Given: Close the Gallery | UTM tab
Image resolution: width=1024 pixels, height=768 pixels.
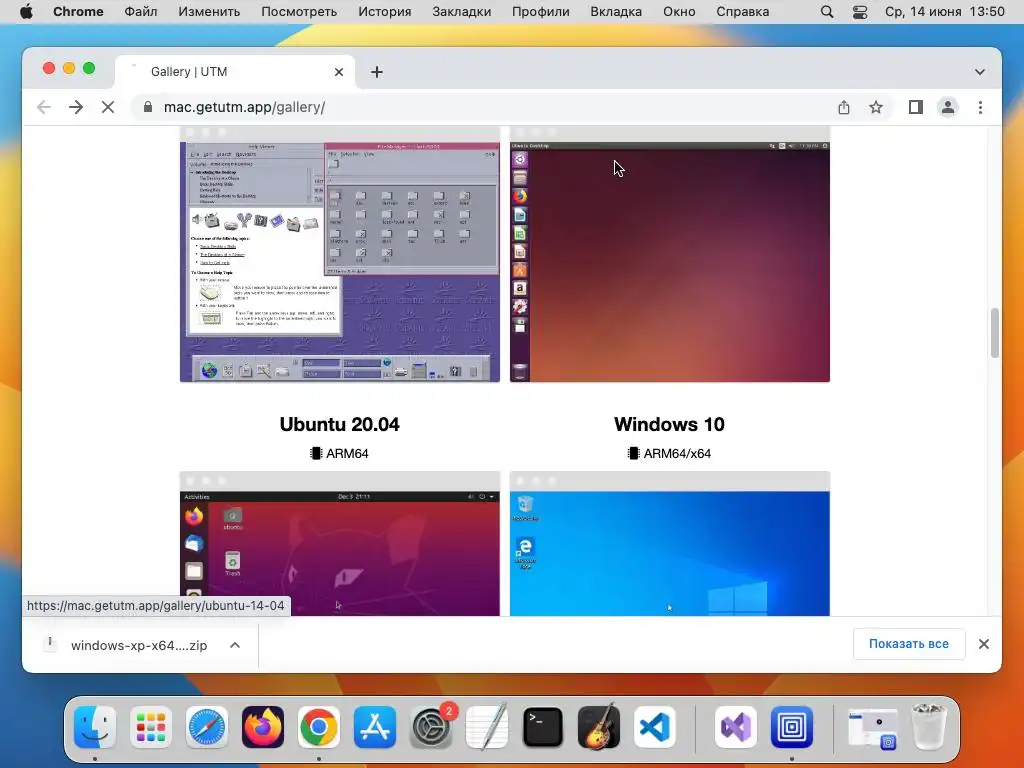Looking at the screenshot, I should [x=339, y=72].
